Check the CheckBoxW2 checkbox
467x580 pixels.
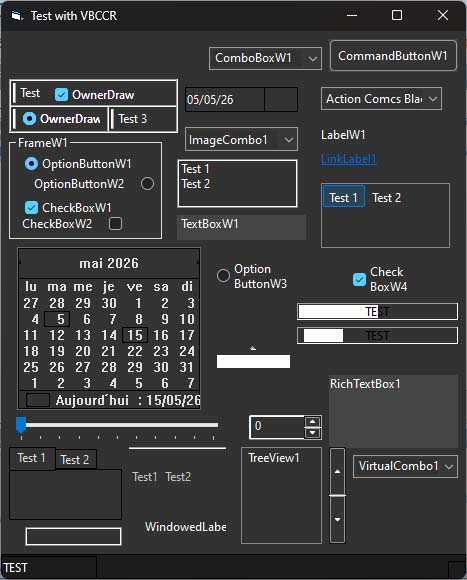[115, 224]
